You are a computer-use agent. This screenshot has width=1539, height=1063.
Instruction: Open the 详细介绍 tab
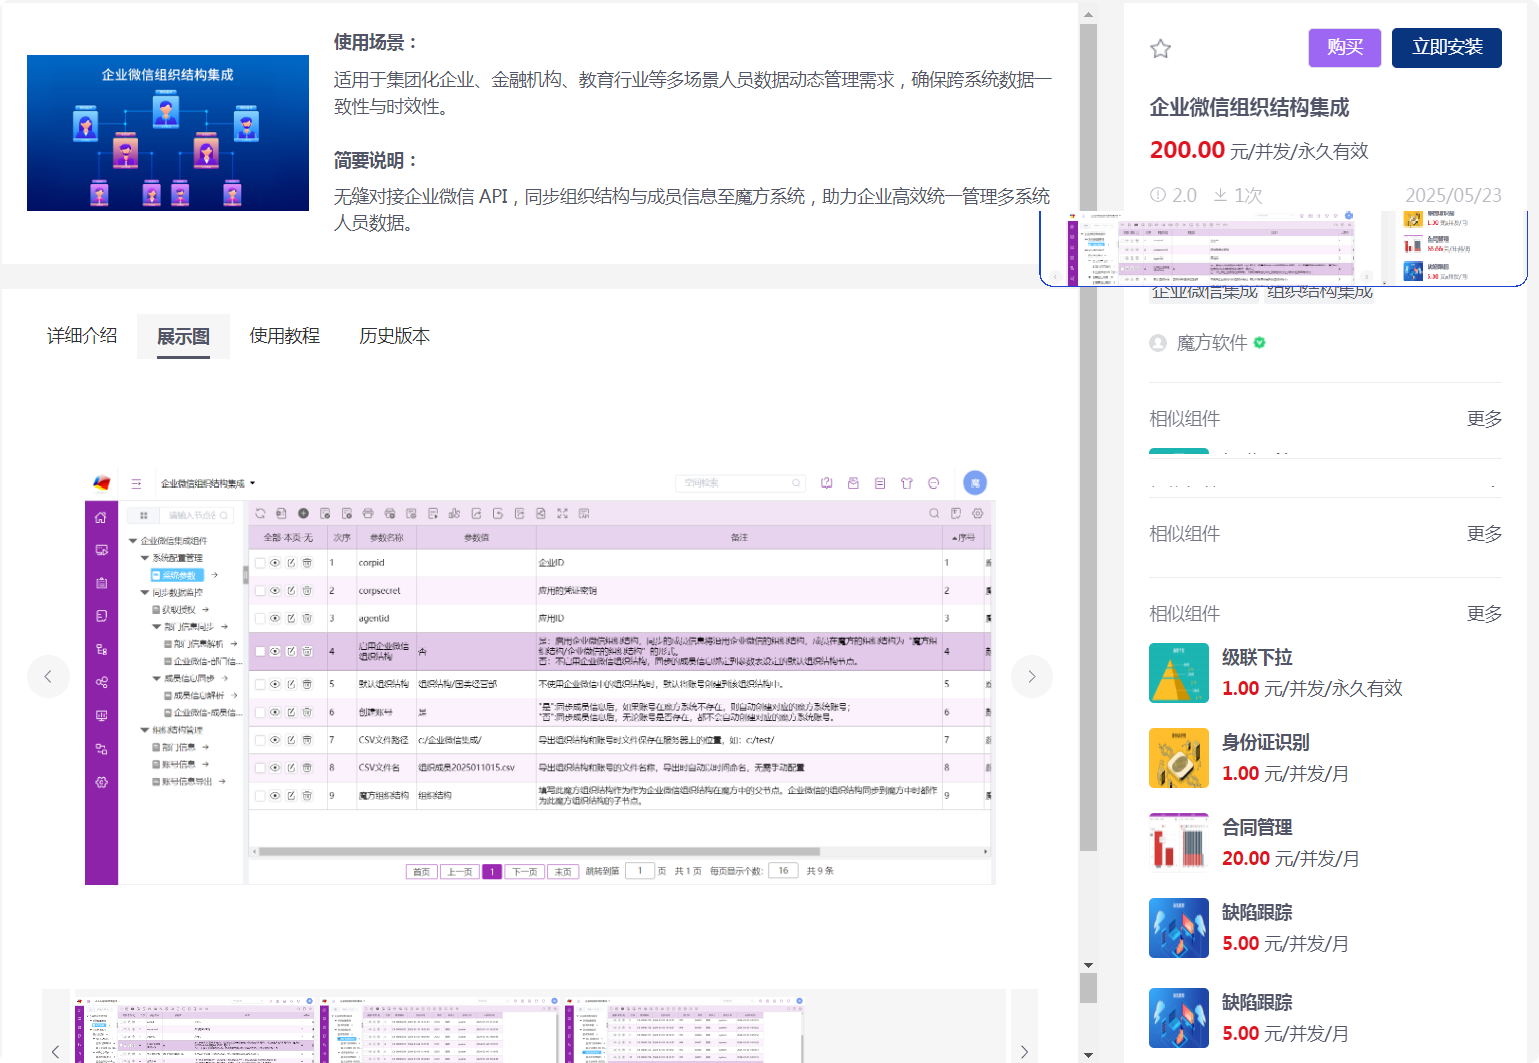(82, 336)
